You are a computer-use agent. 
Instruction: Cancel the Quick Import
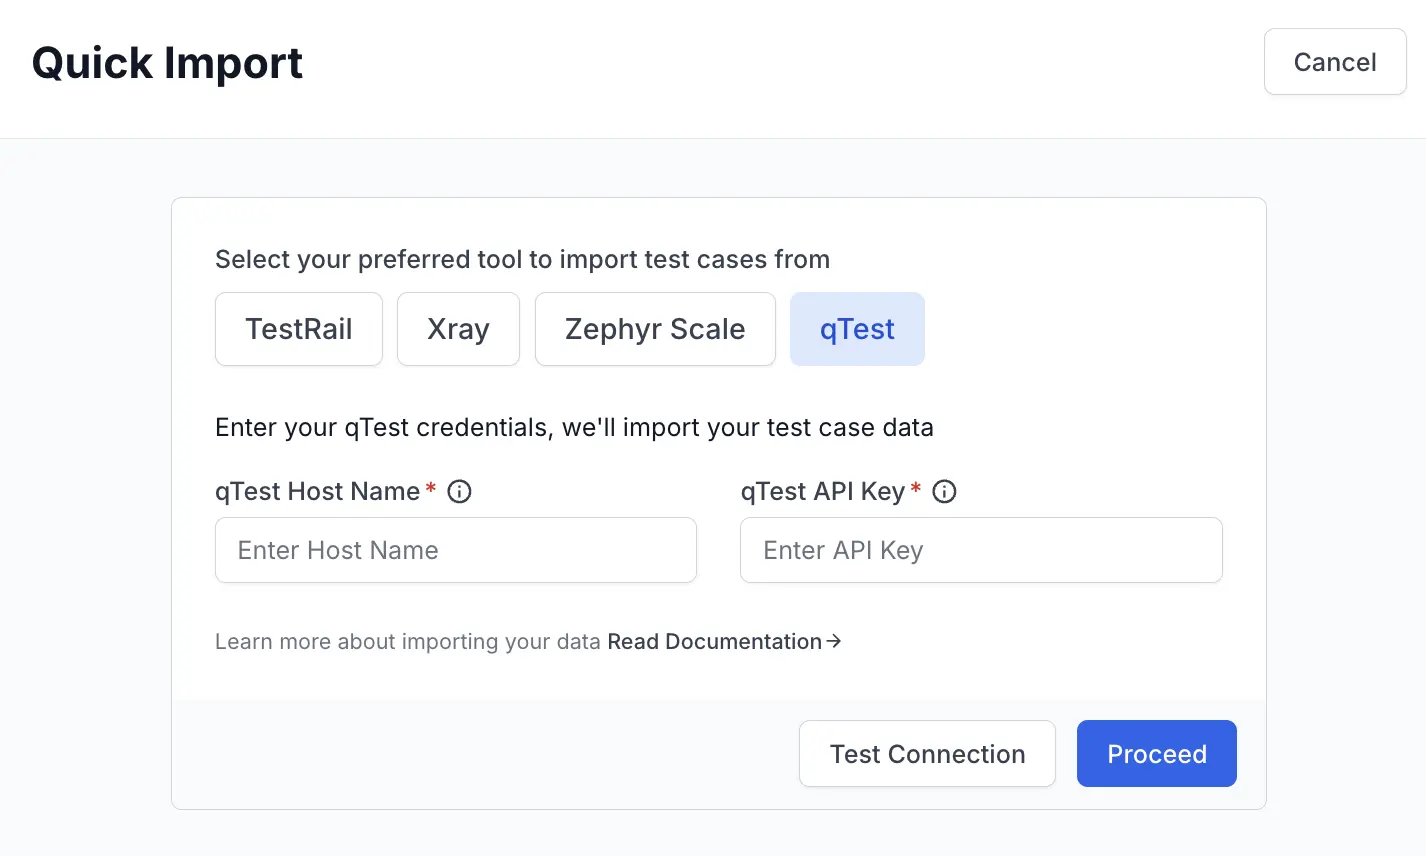[x=1335, y=62]
